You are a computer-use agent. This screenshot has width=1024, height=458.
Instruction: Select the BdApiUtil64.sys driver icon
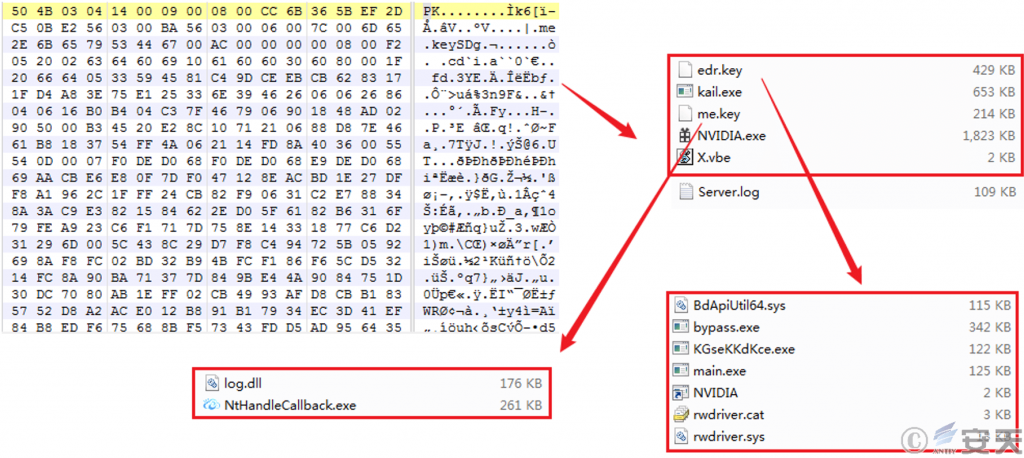(x=681, y=305)
